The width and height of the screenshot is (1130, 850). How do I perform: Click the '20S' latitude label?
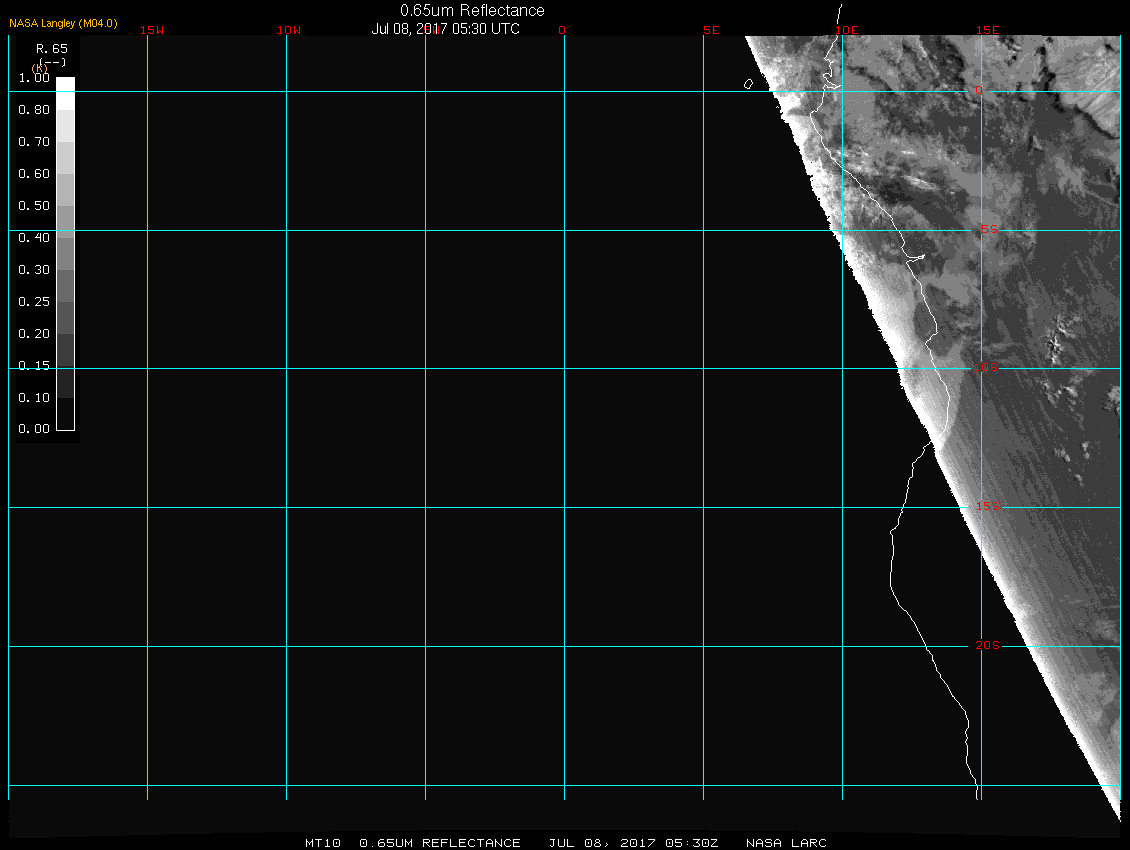click(987, 645)
